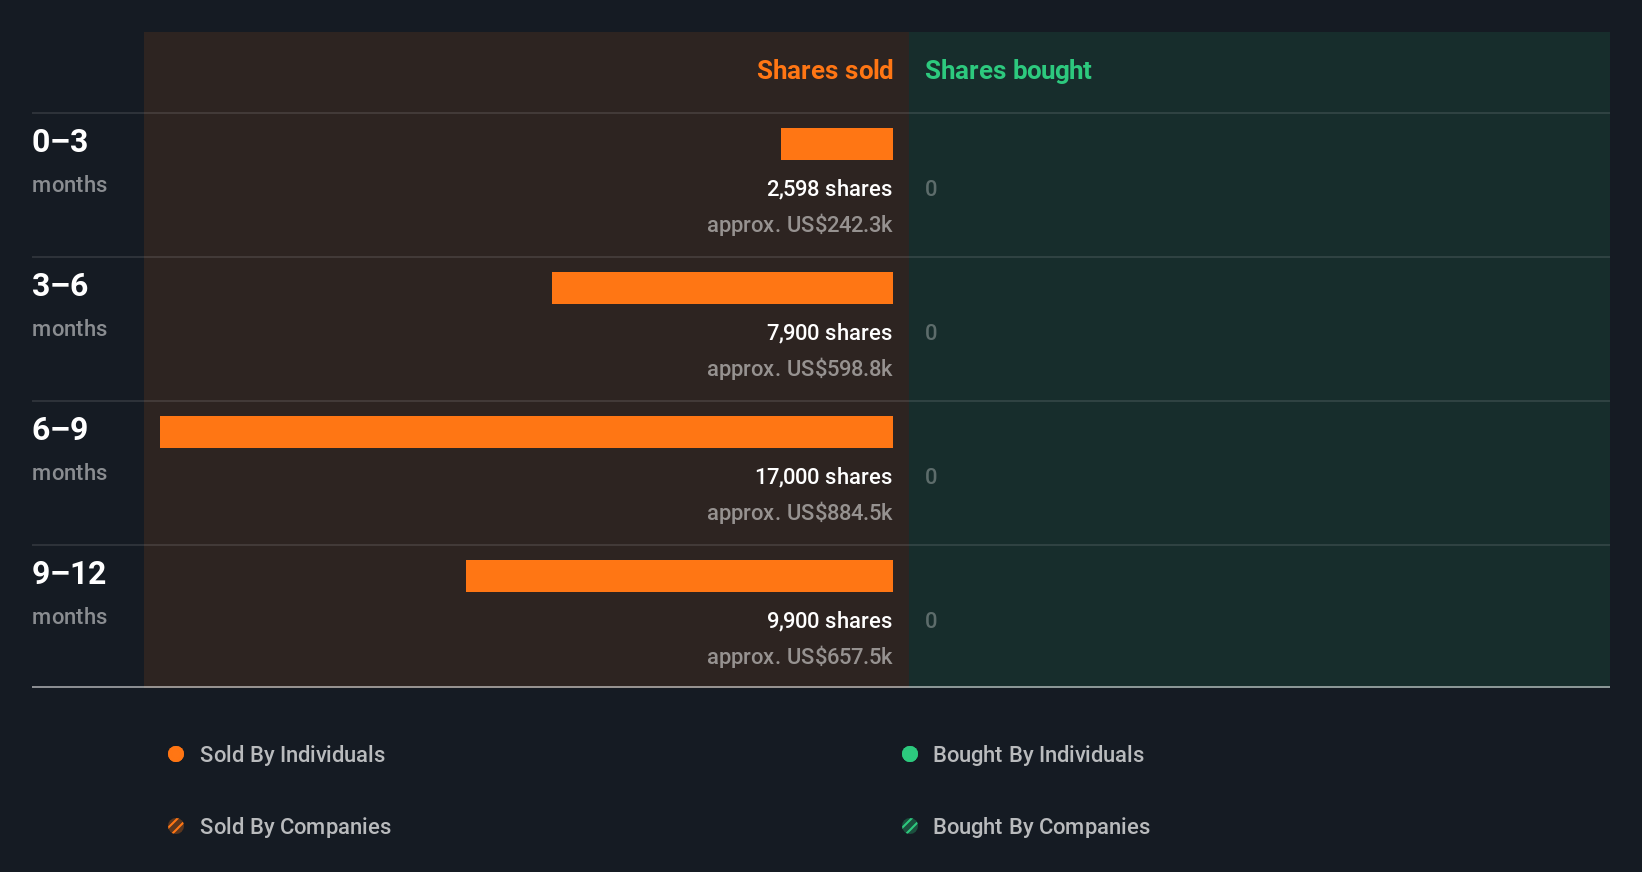
Task: Click the 17,000 shares value
Action: point(823,476)
